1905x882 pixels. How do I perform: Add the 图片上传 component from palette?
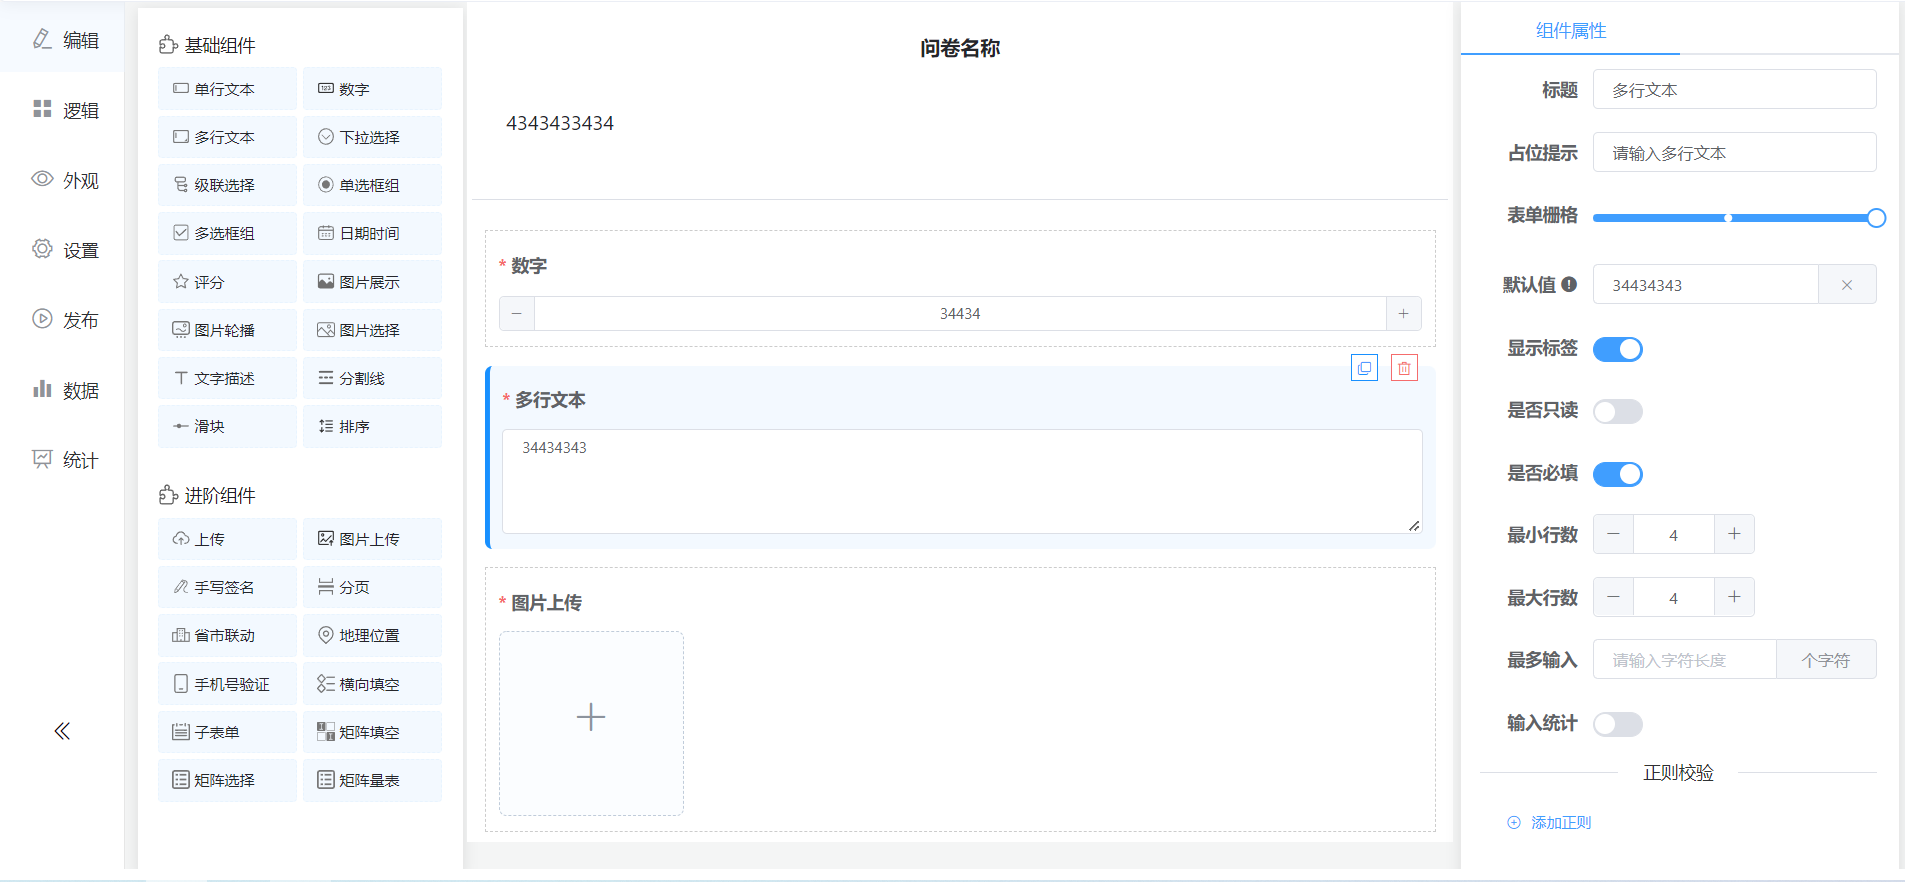coord(372,539)
